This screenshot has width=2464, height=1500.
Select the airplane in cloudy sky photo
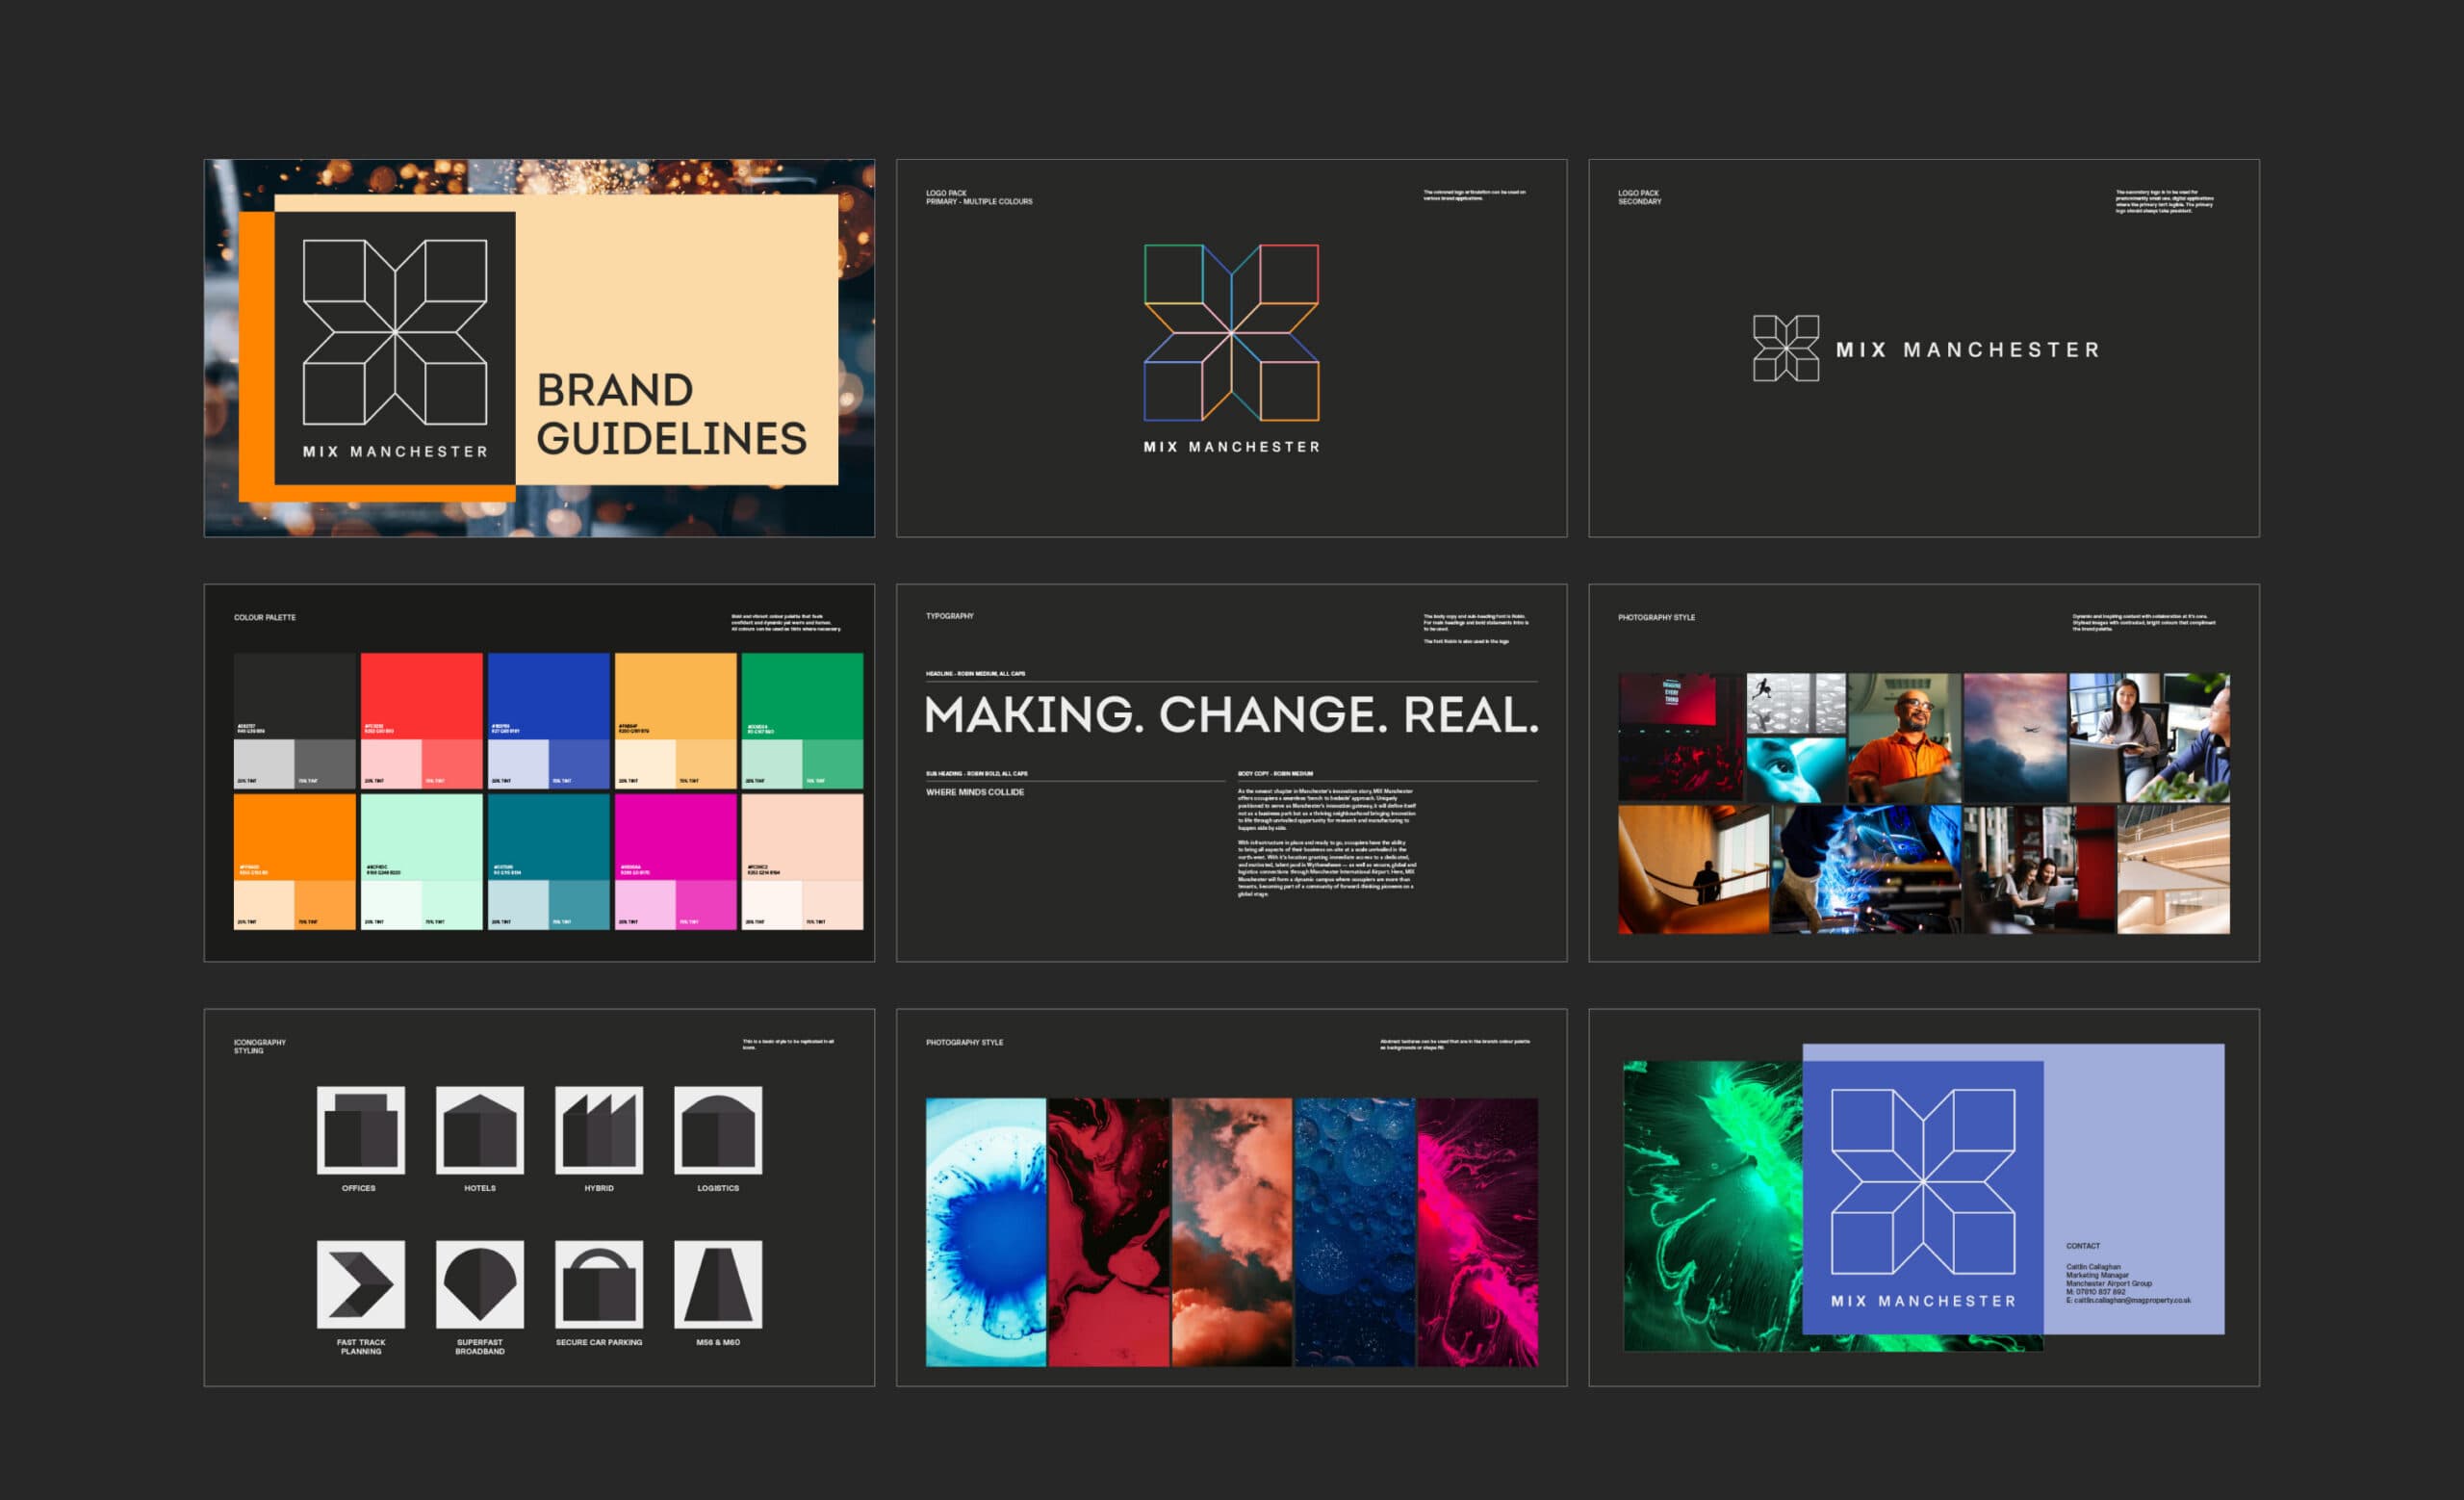click(2015, 738)
